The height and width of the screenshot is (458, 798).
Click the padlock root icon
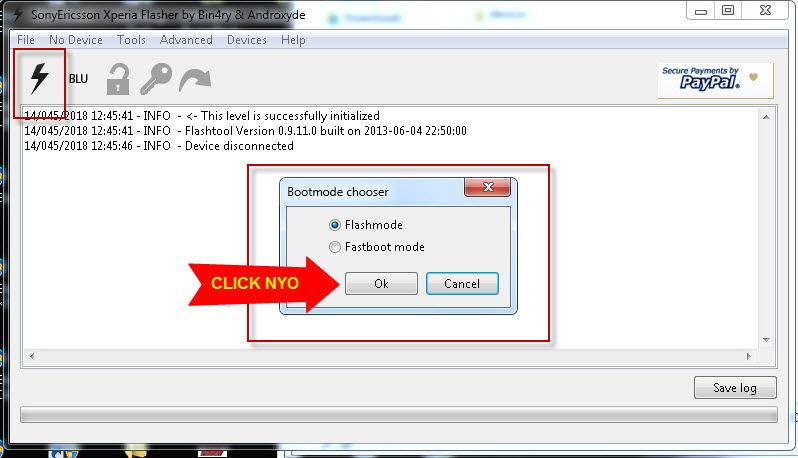click(118, 79)
